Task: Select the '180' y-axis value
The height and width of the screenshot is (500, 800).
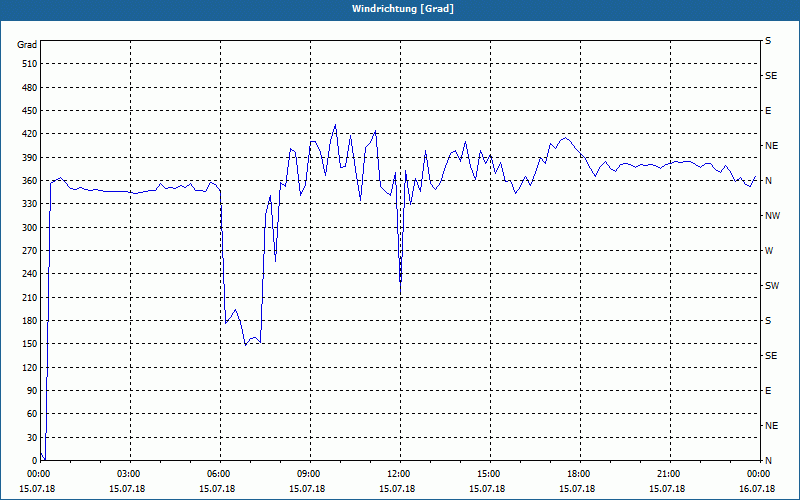Action: point(29,321)
